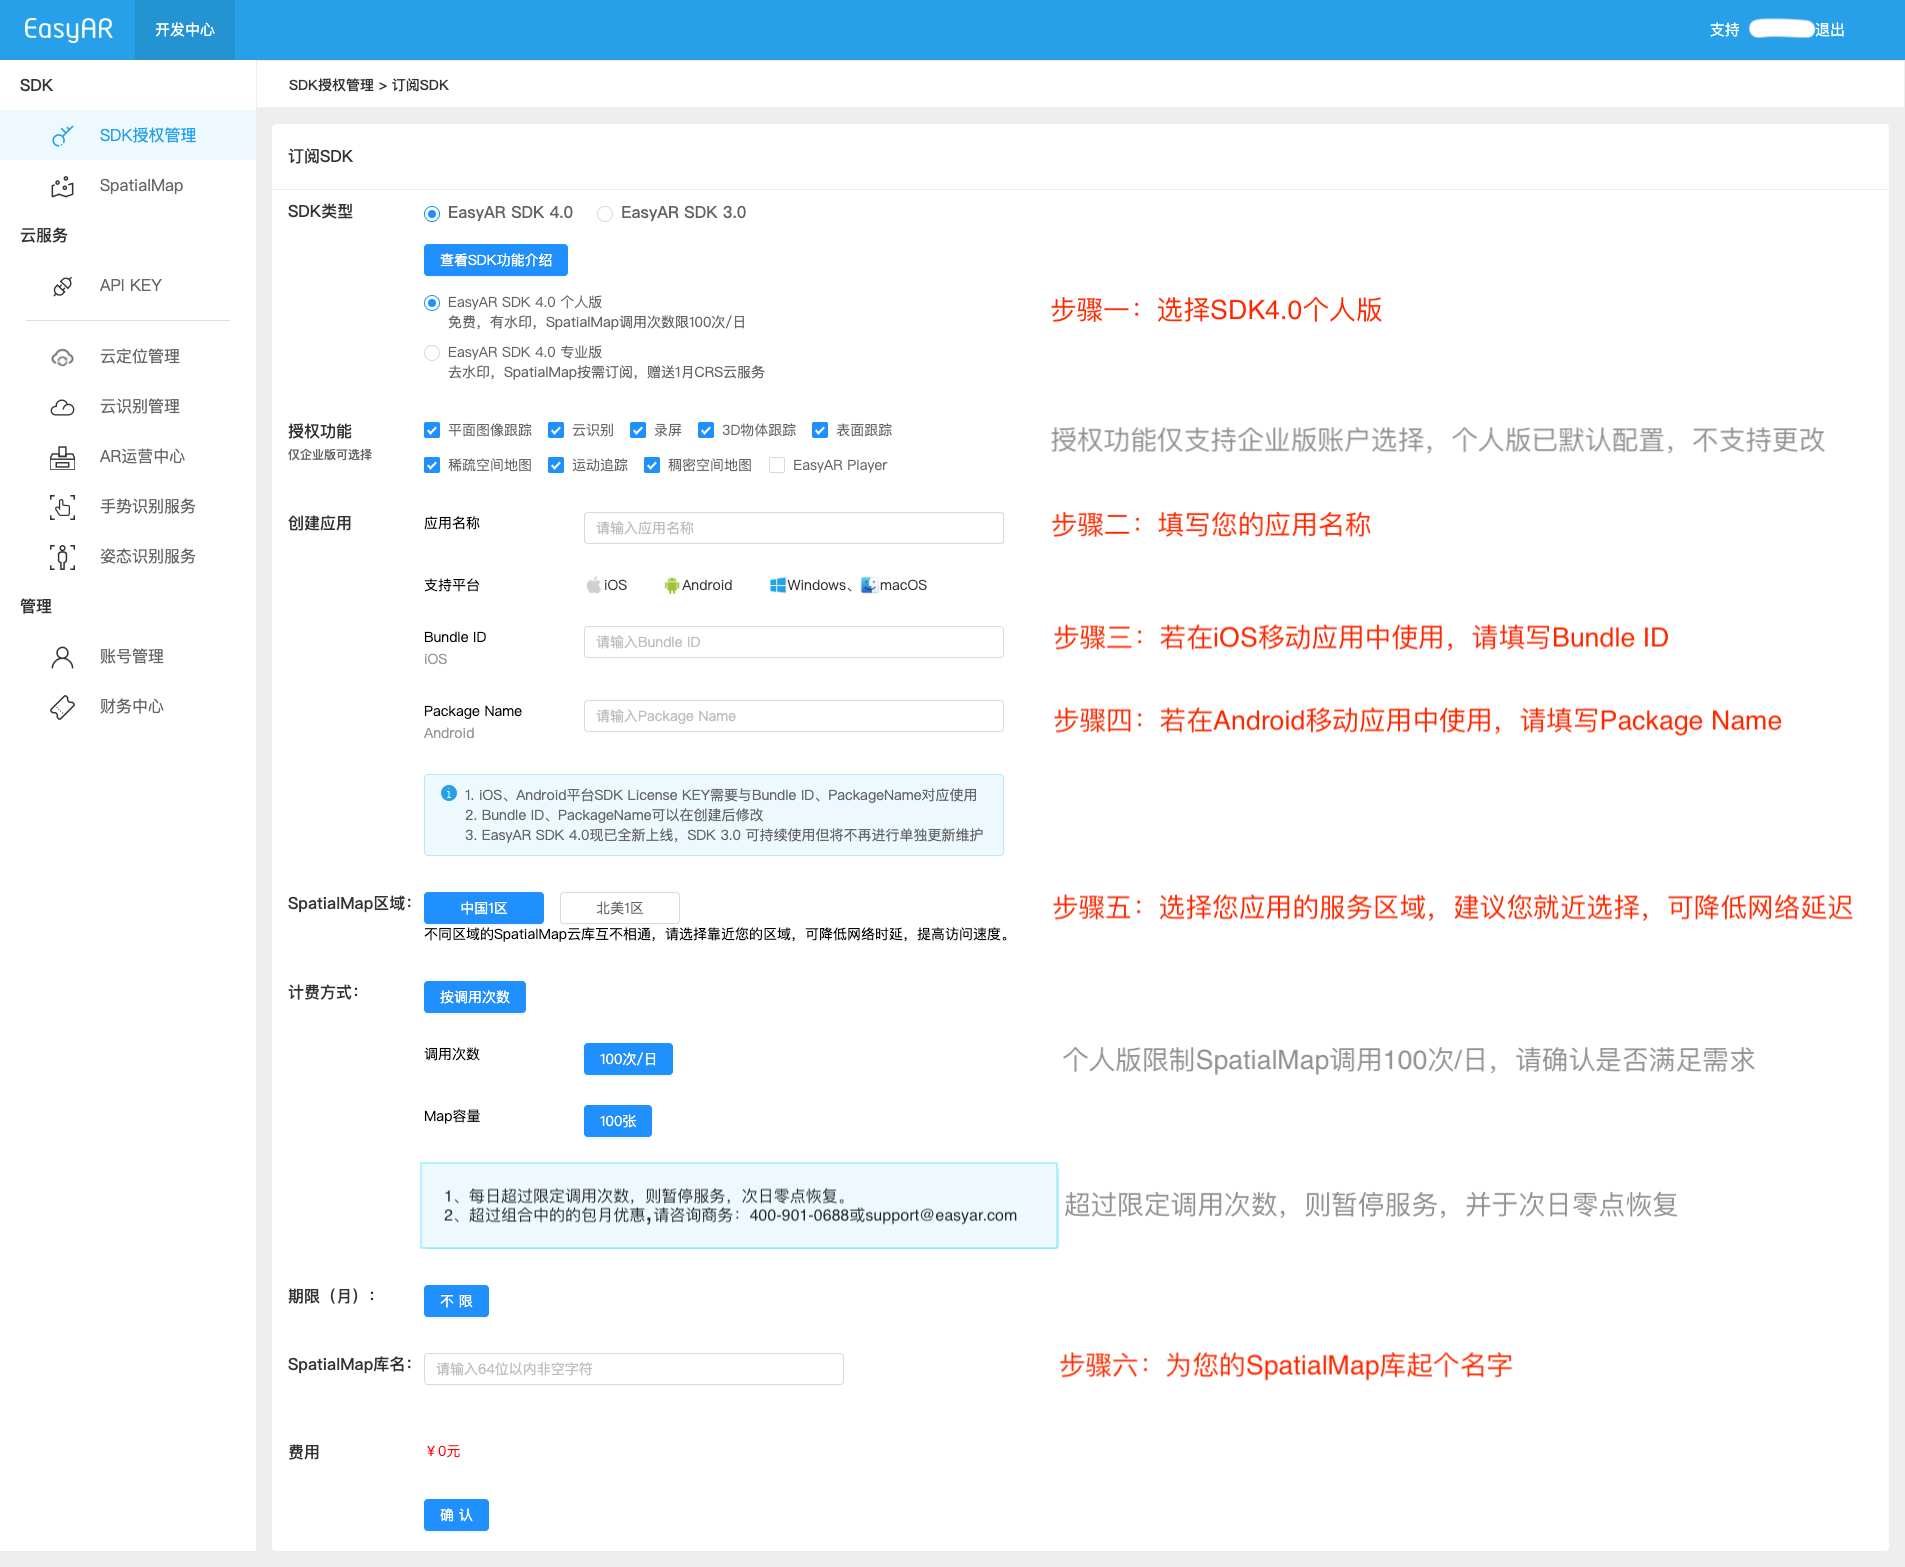The width and height of the screenshot is (1905, 1567).
Task: Click the info icon in the notice box
Action: 449,793
